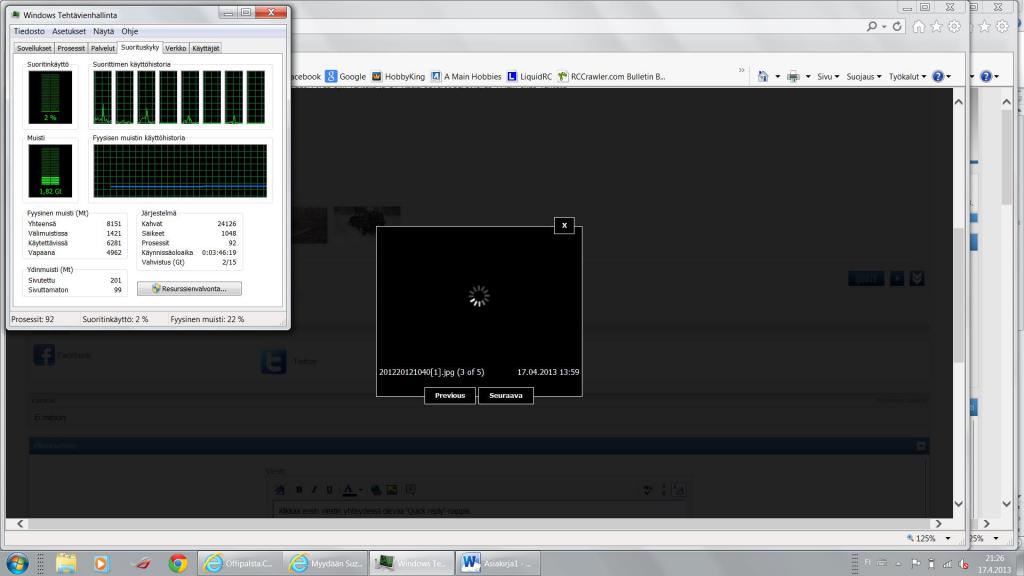
Task: Open the 125% zoom level dropdown
Action: coord(929,538)
